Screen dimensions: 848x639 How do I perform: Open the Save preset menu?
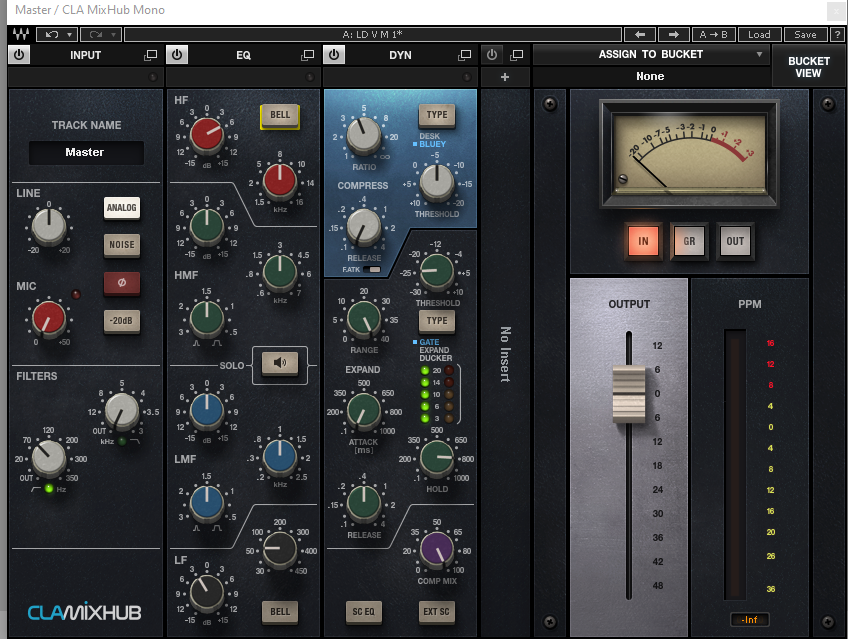(805, 34)
